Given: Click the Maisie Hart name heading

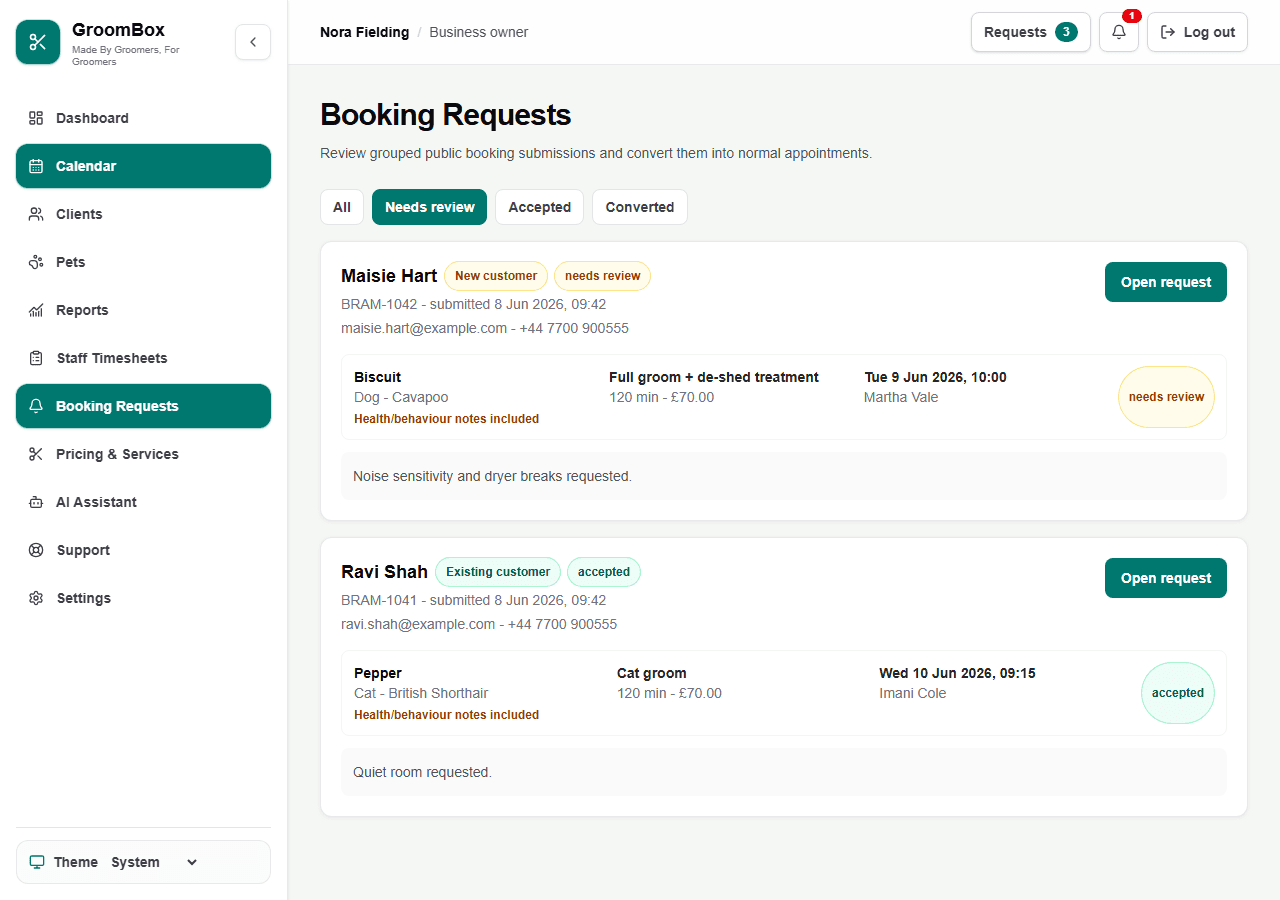Looking at the screenshot, I should point(389,276).
